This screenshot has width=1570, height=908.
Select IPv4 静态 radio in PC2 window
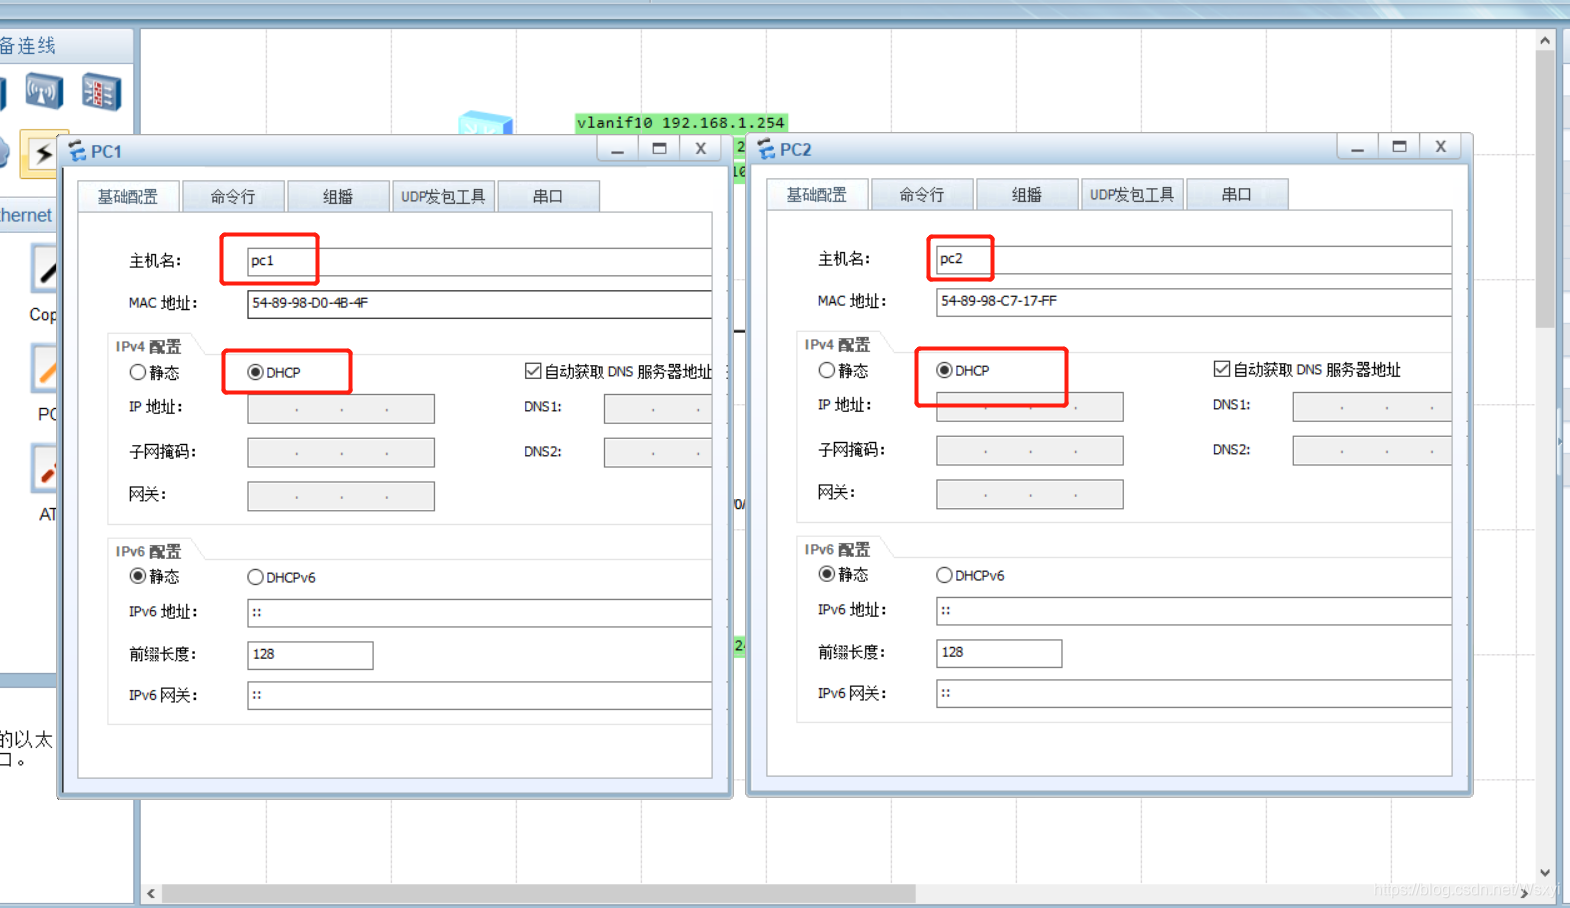pyautogui.click(x=827, y=370)
